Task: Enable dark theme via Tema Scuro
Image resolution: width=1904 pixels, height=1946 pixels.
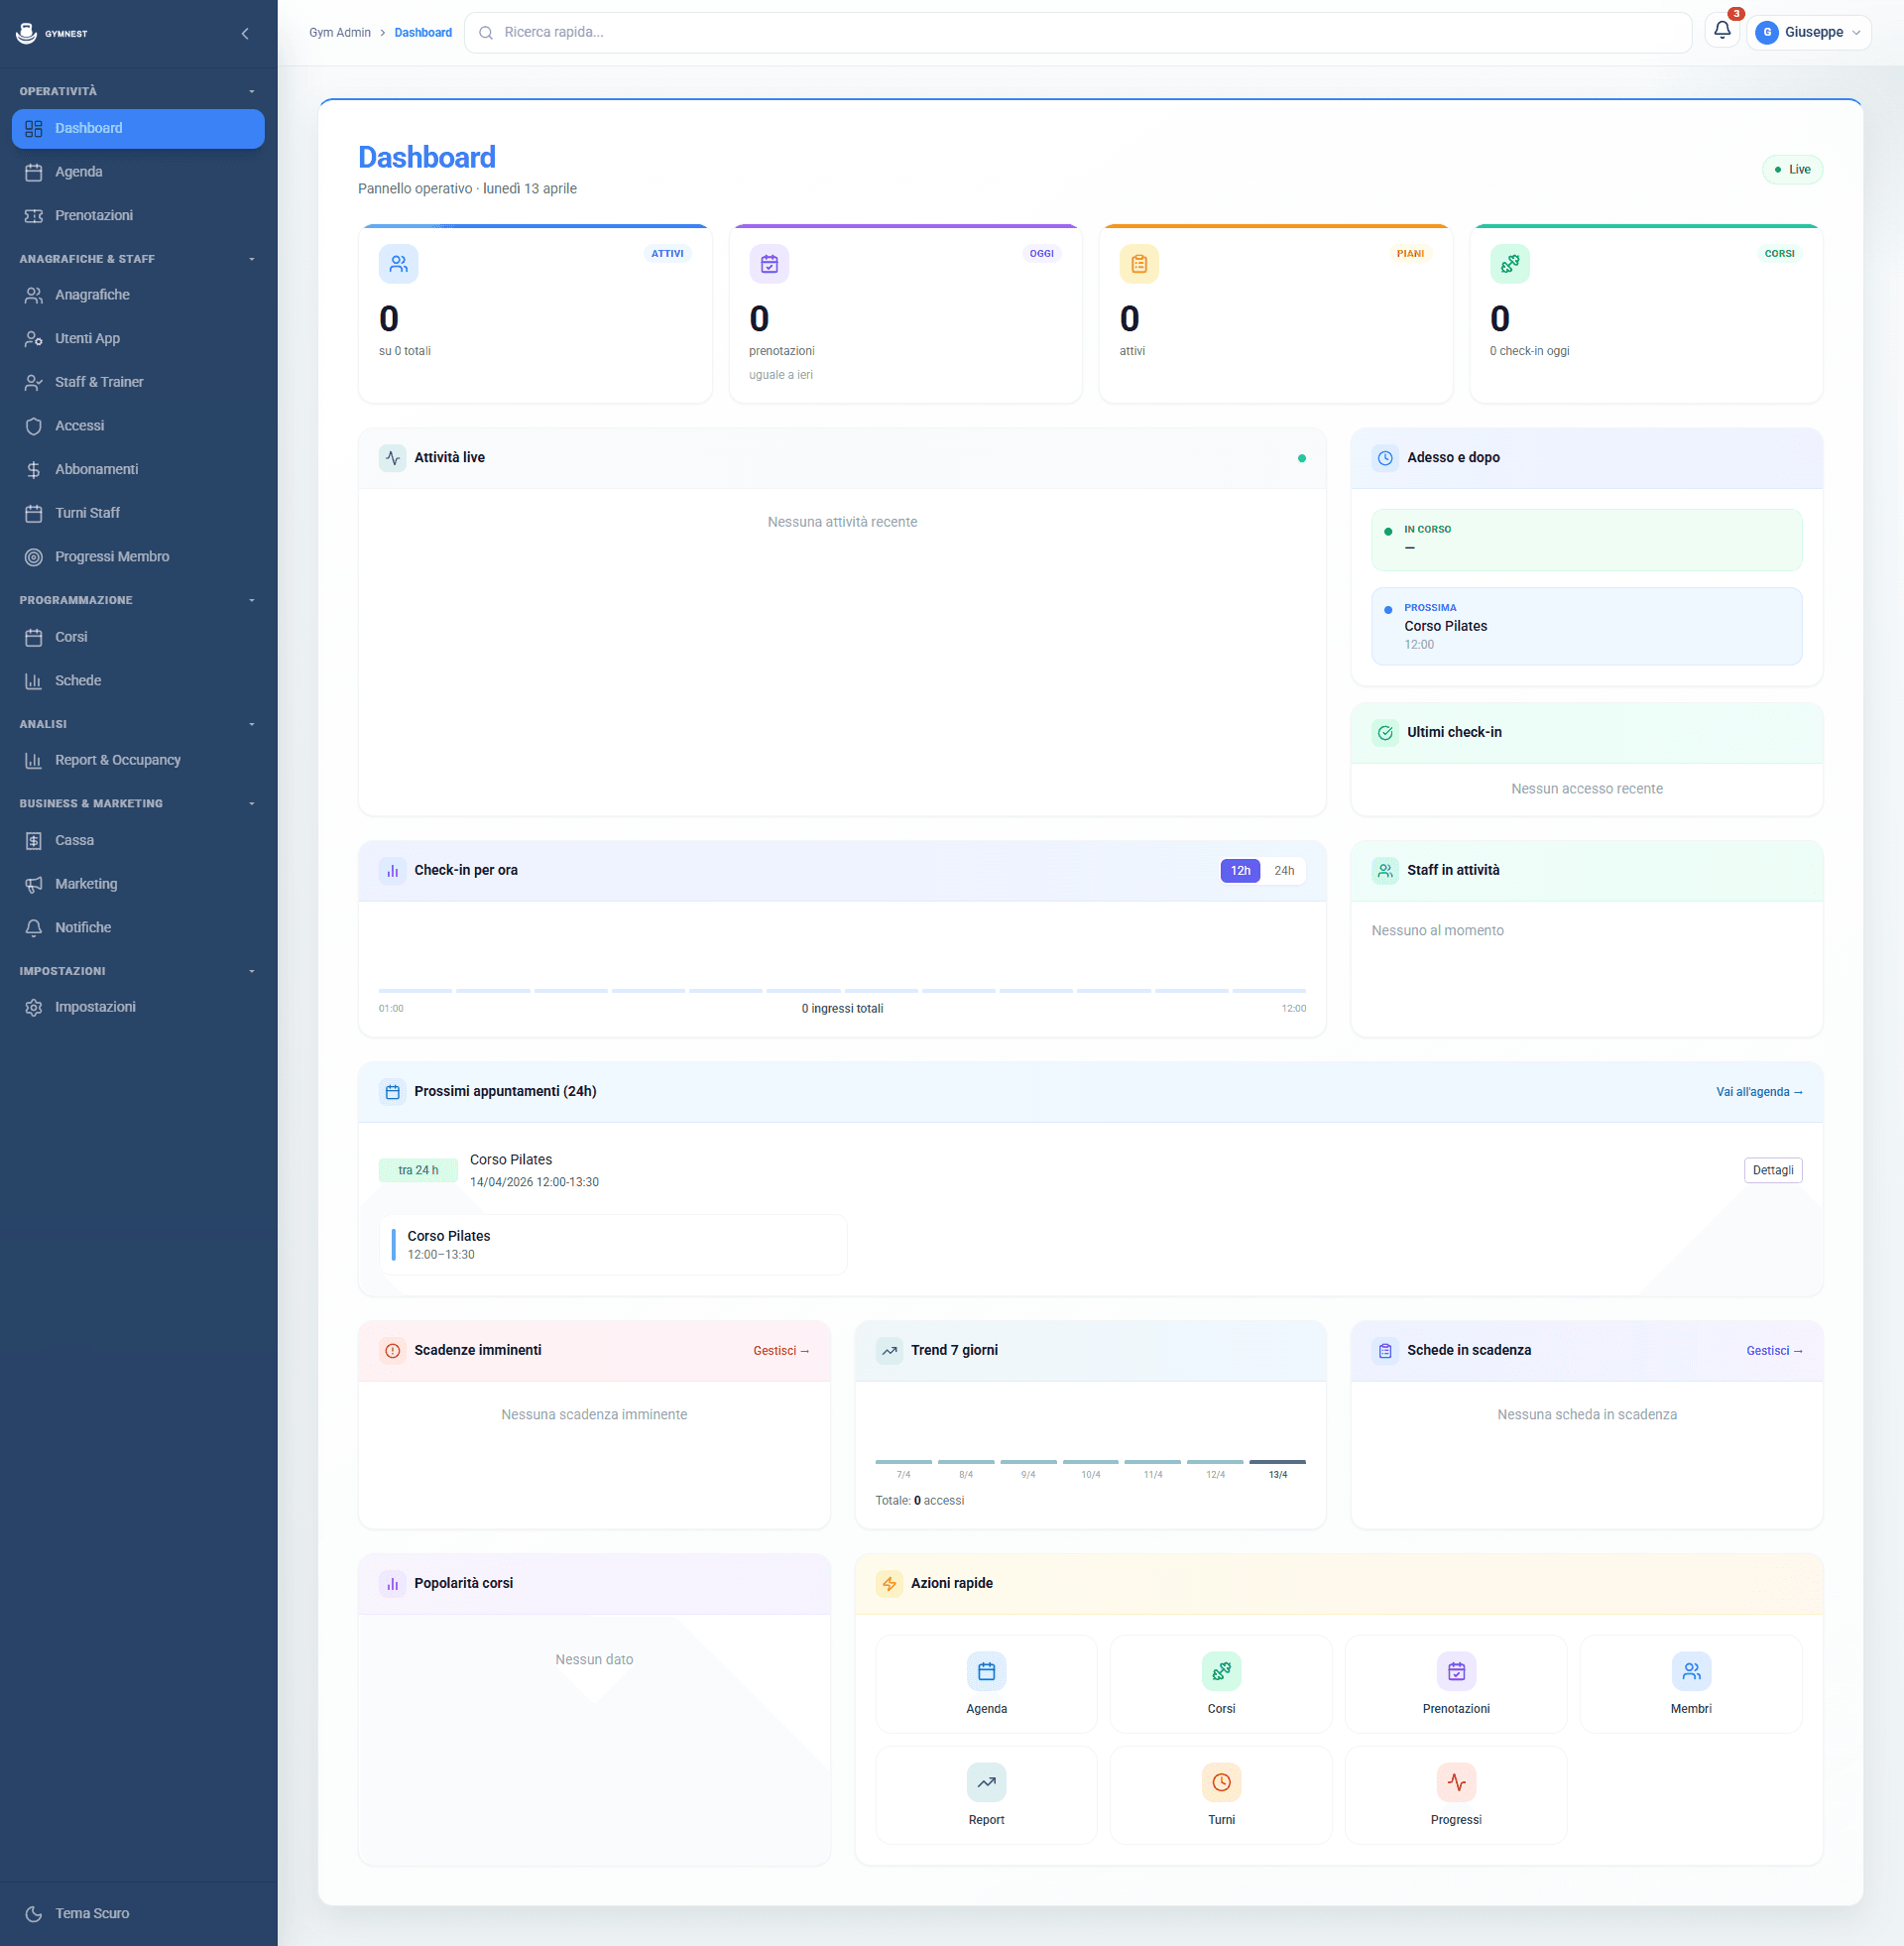Action: 91,1912
